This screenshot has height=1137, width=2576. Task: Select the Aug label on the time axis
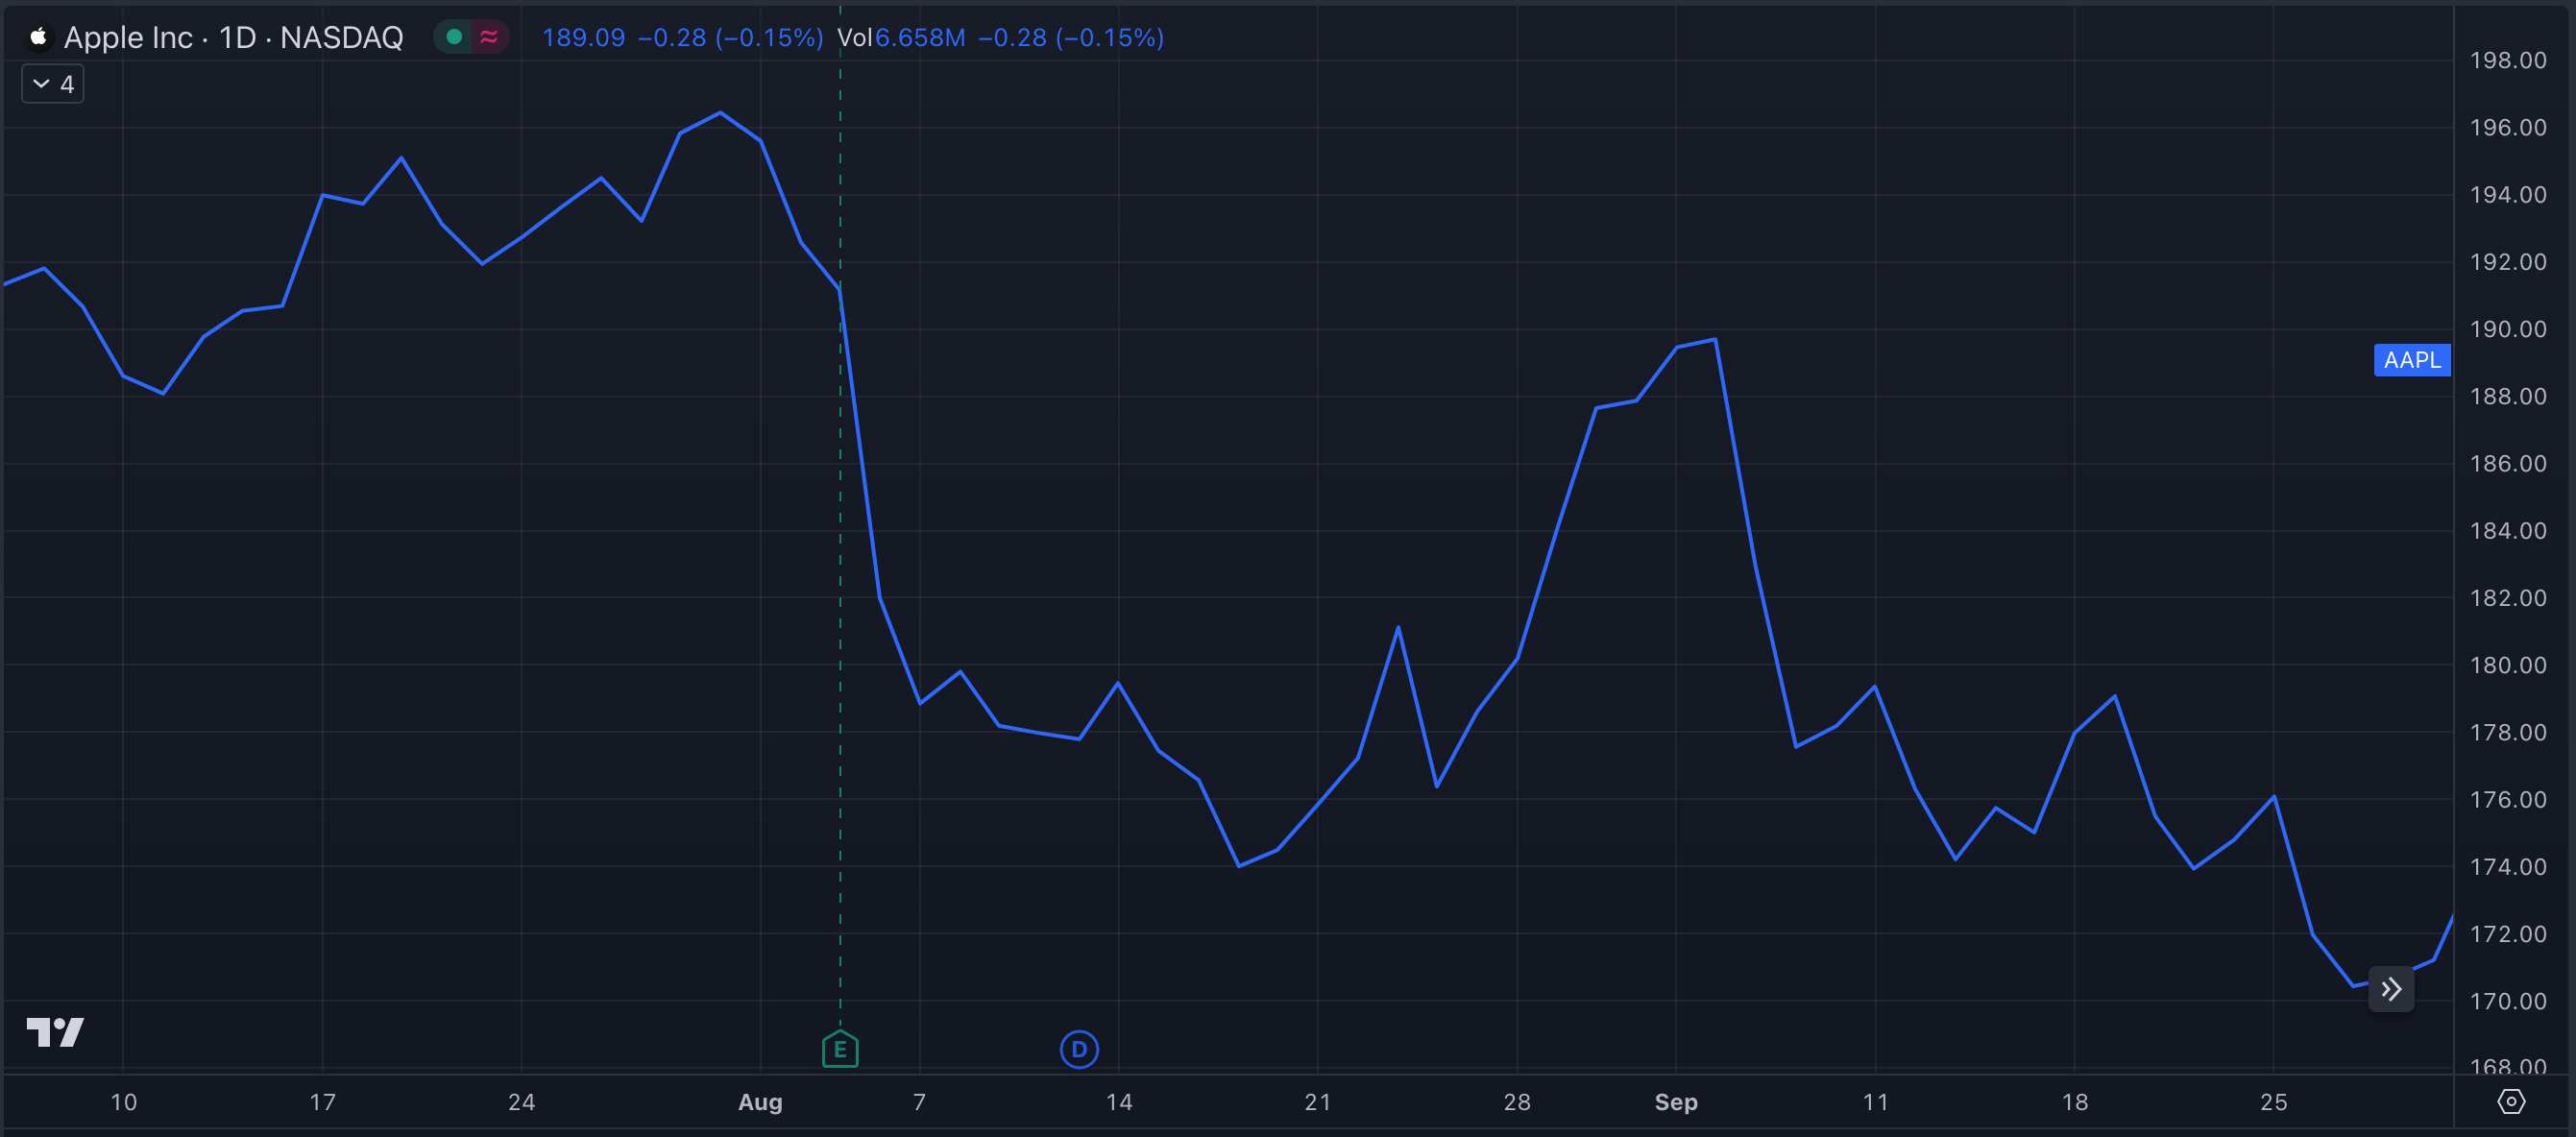click(x=761, y=1101)
